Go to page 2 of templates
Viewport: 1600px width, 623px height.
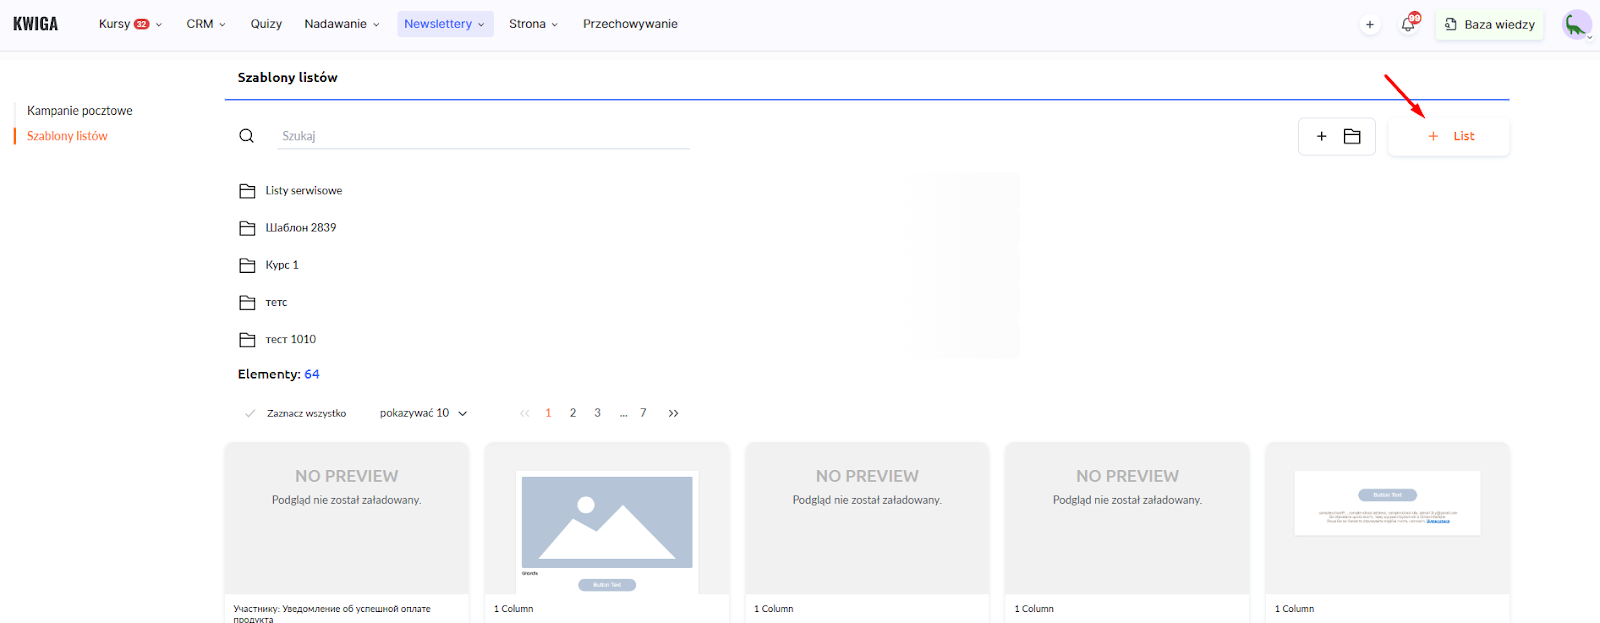[573, 413]
